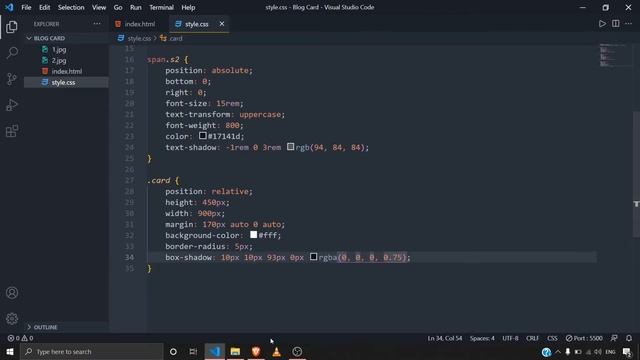Click the editor vertical scrollbar
Viewport: 640px width, 360px height.
click(636, 173)
